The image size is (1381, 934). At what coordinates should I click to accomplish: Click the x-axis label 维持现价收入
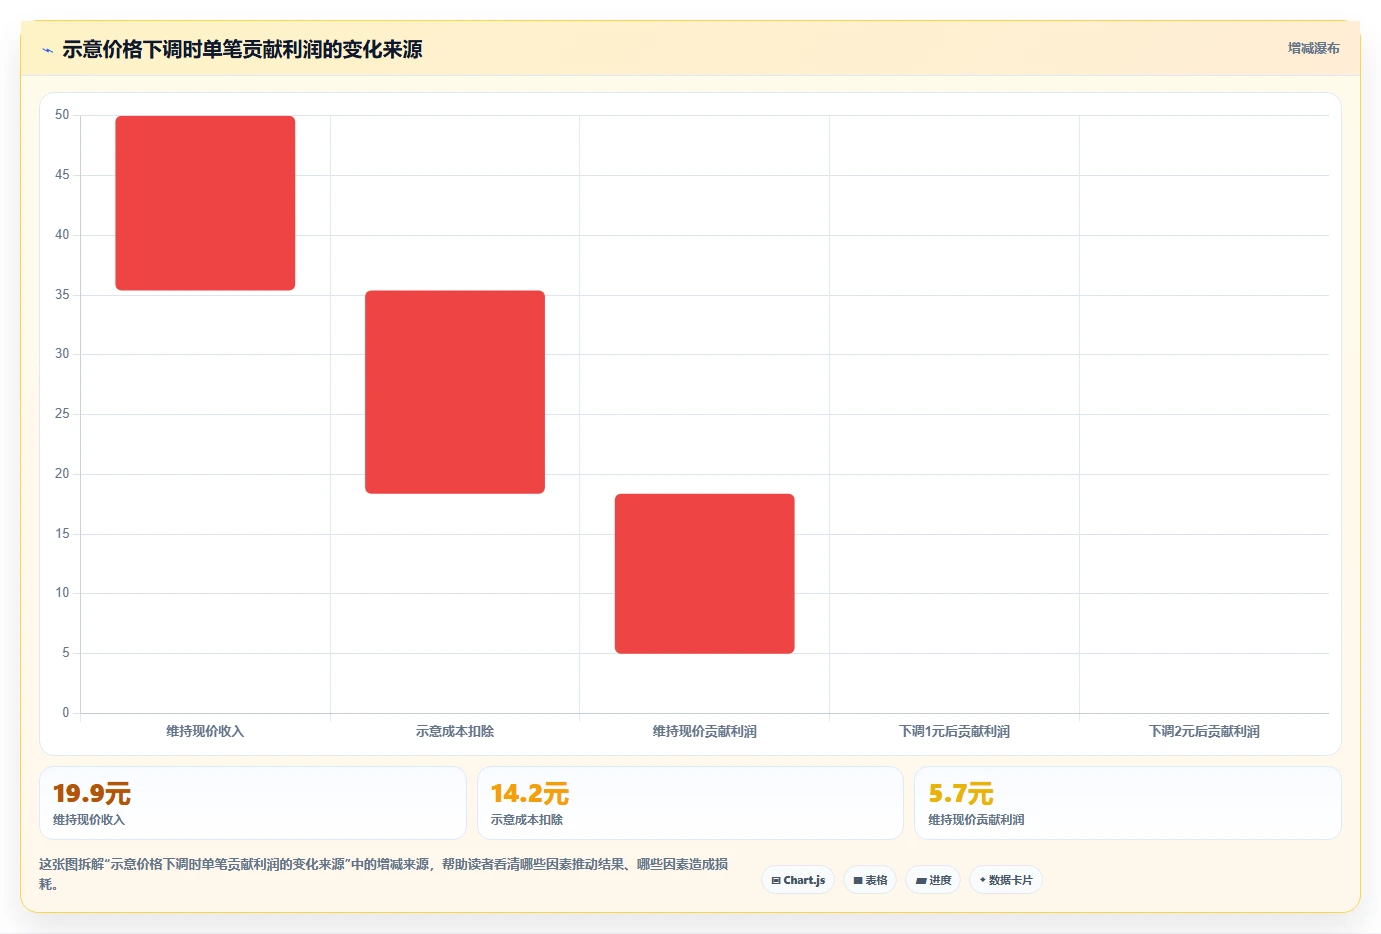click(205, 732)
